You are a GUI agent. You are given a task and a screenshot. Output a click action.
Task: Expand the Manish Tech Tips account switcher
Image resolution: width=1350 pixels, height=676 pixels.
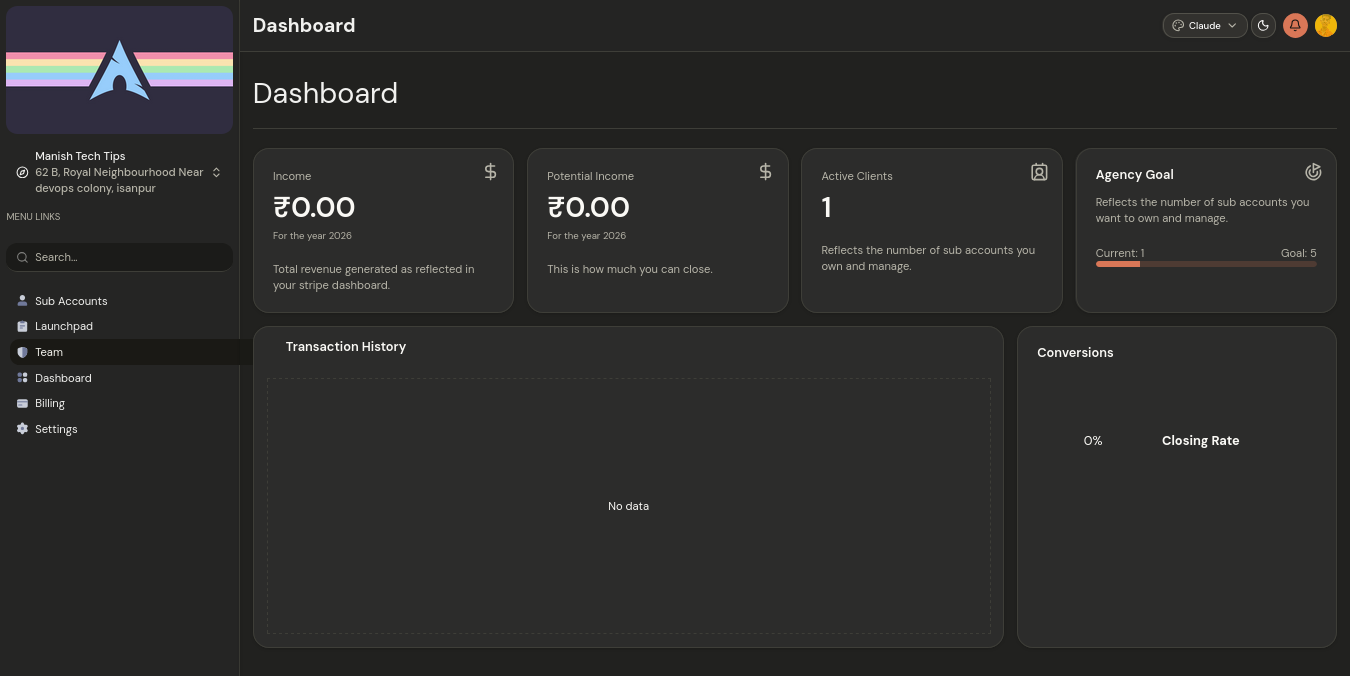tap(120, 172)
